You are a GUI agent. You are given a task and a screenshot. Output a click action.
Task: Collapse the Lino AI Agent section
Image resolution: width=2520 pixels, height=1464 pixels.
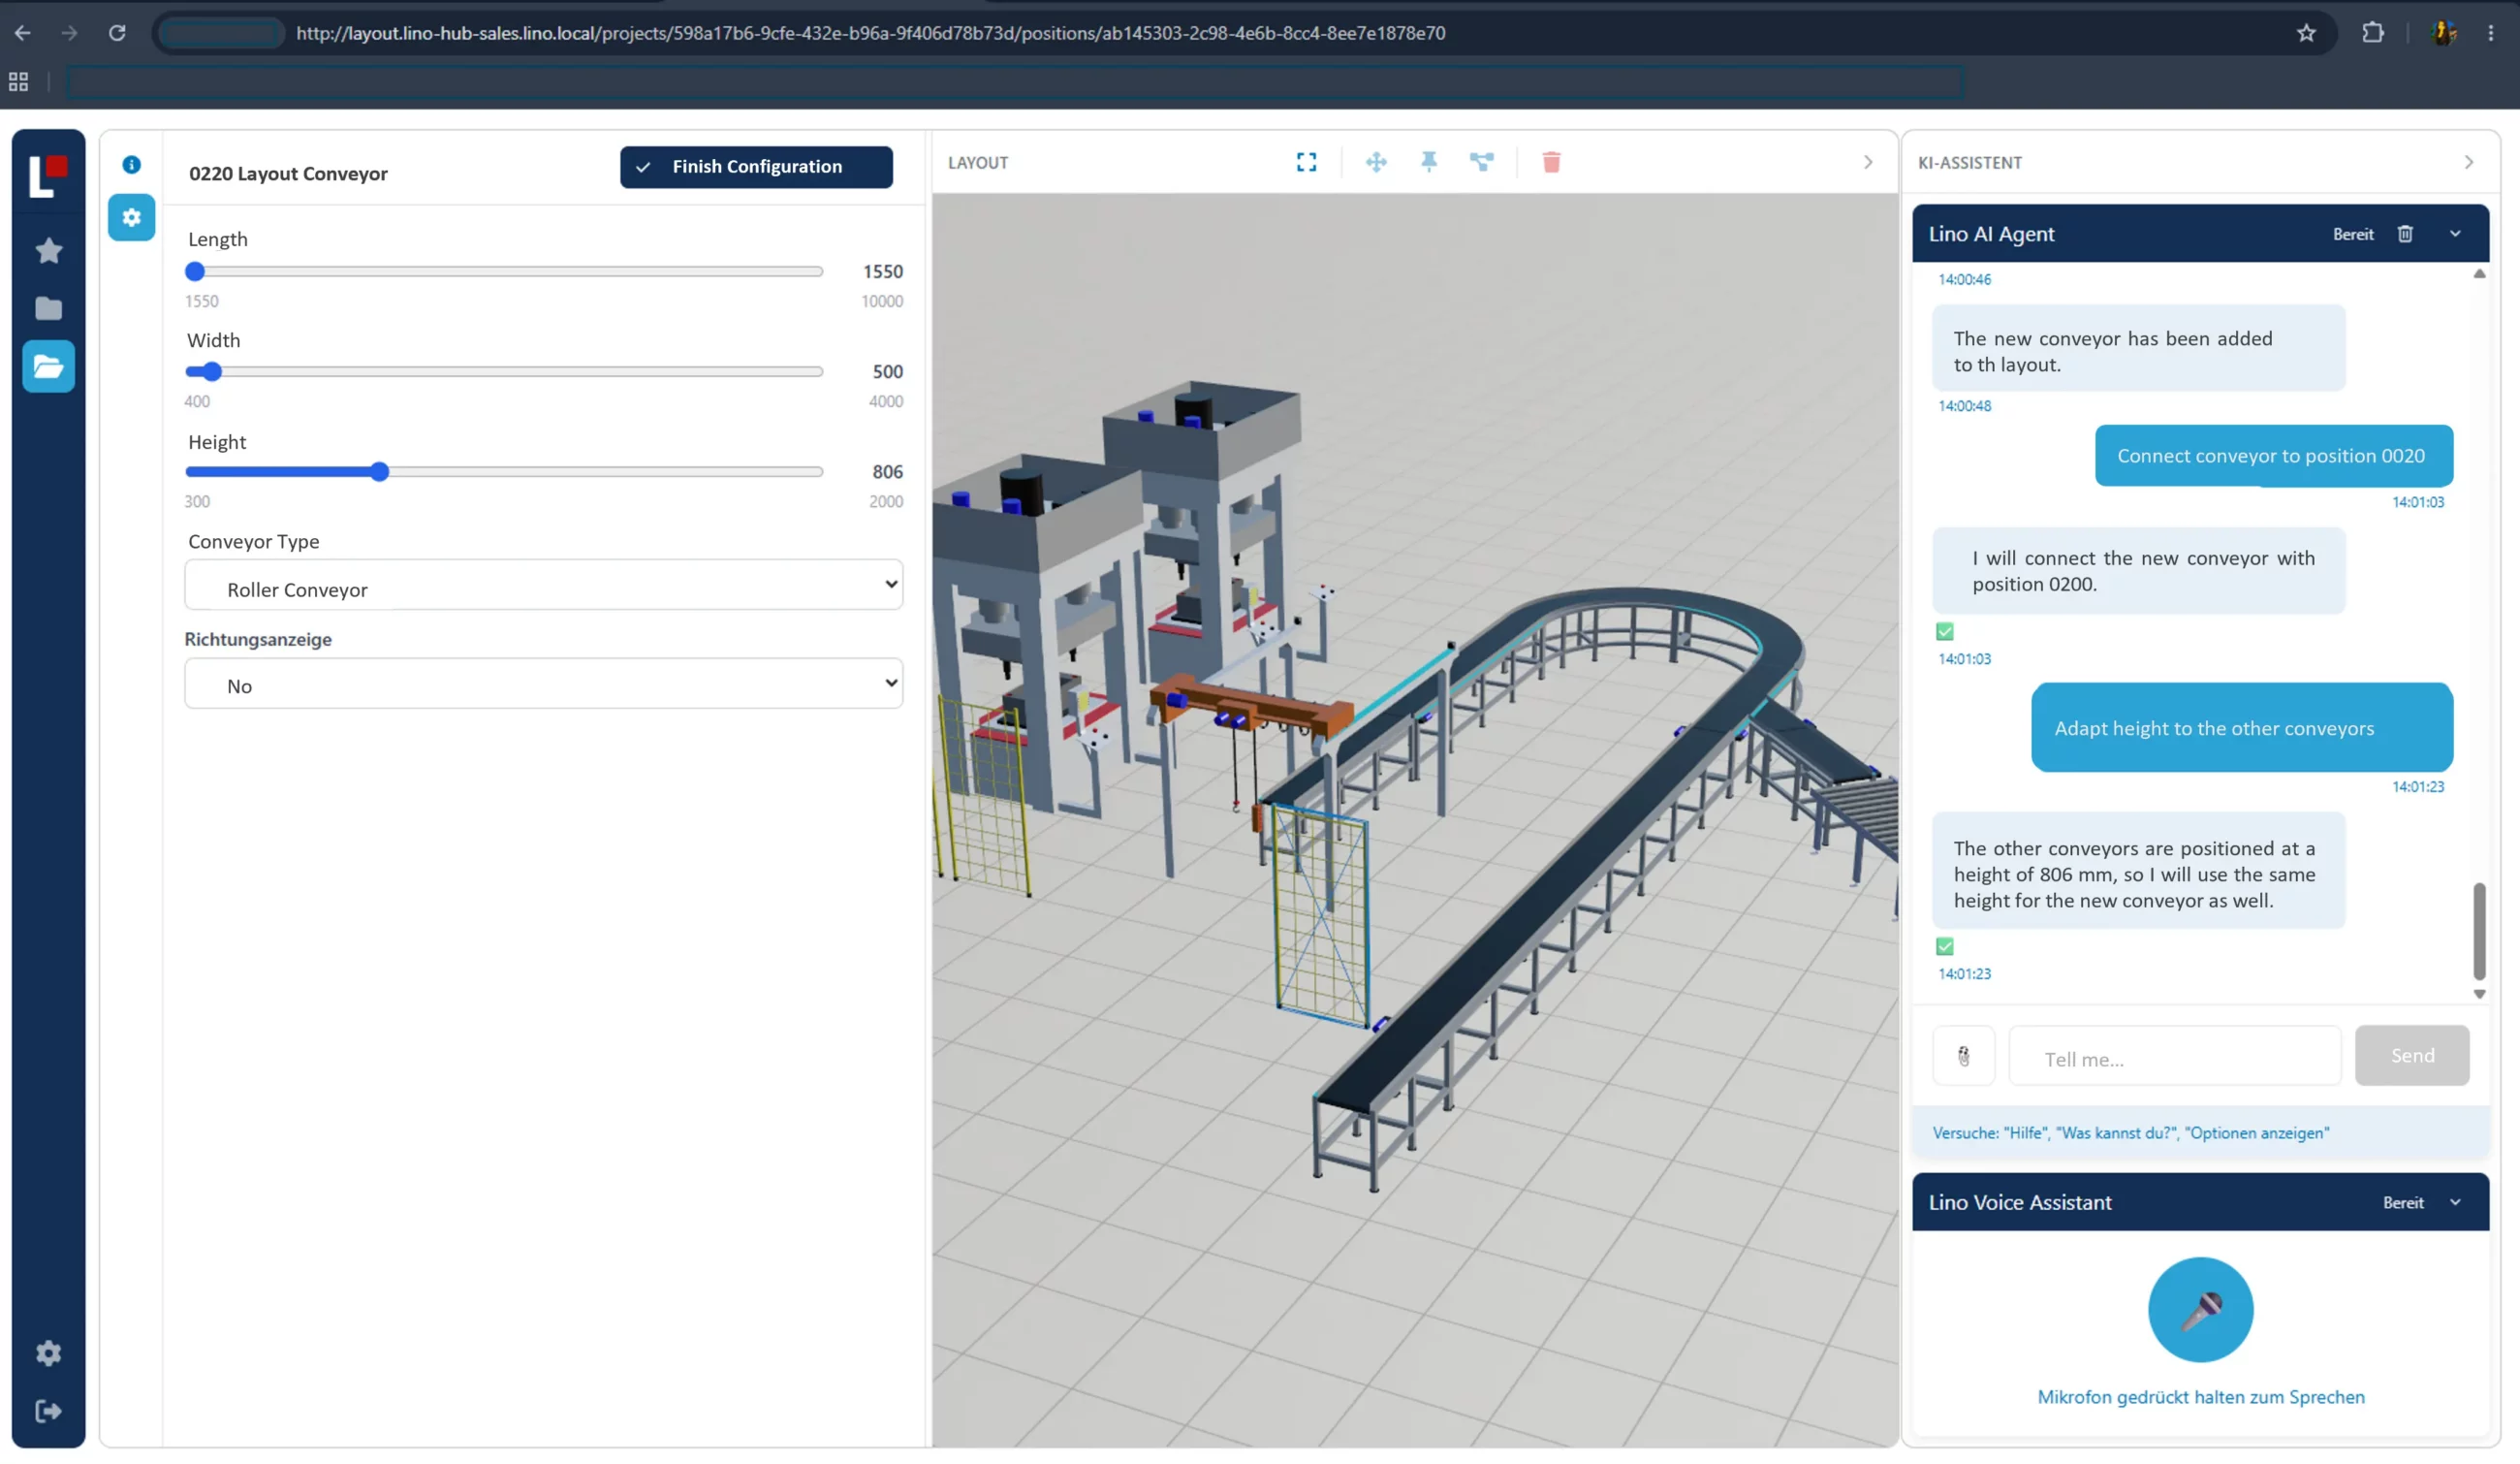click(x=2455, y=234)
